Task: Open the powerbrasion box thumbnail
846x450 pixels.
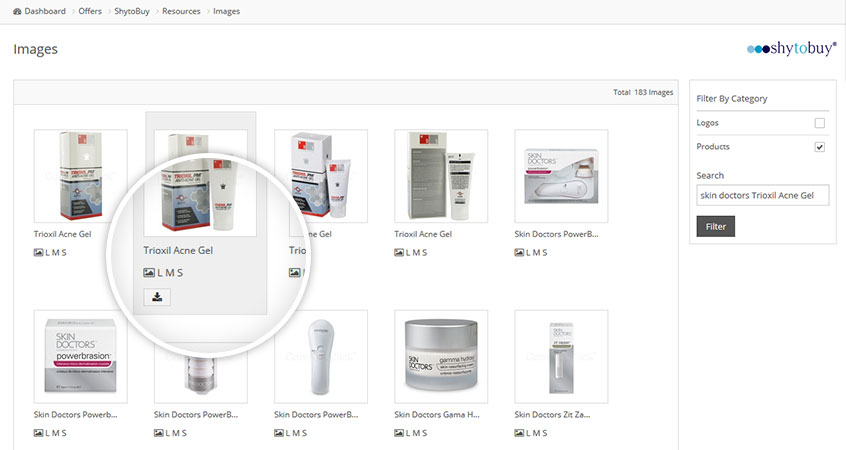Action: pos(80,356)
